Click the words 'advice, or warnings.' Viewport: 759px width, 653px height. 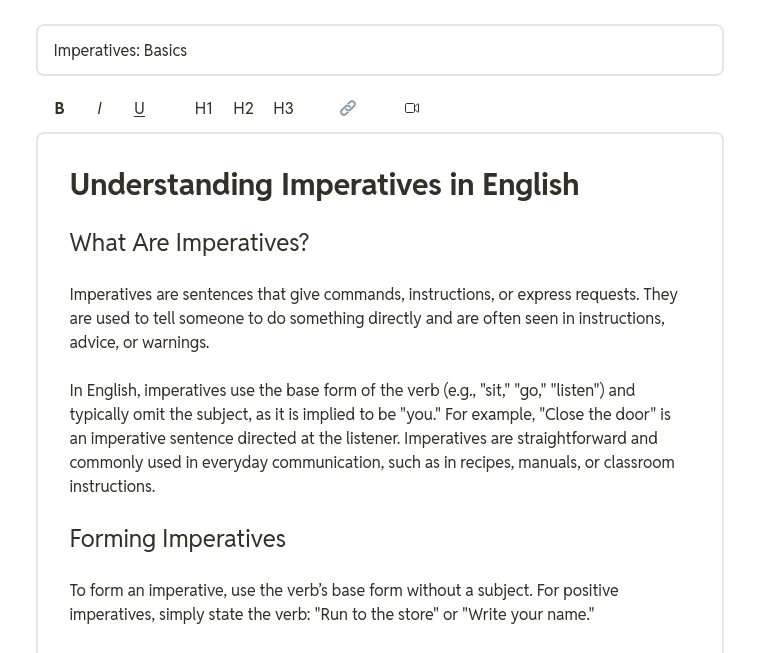(139, 343)
